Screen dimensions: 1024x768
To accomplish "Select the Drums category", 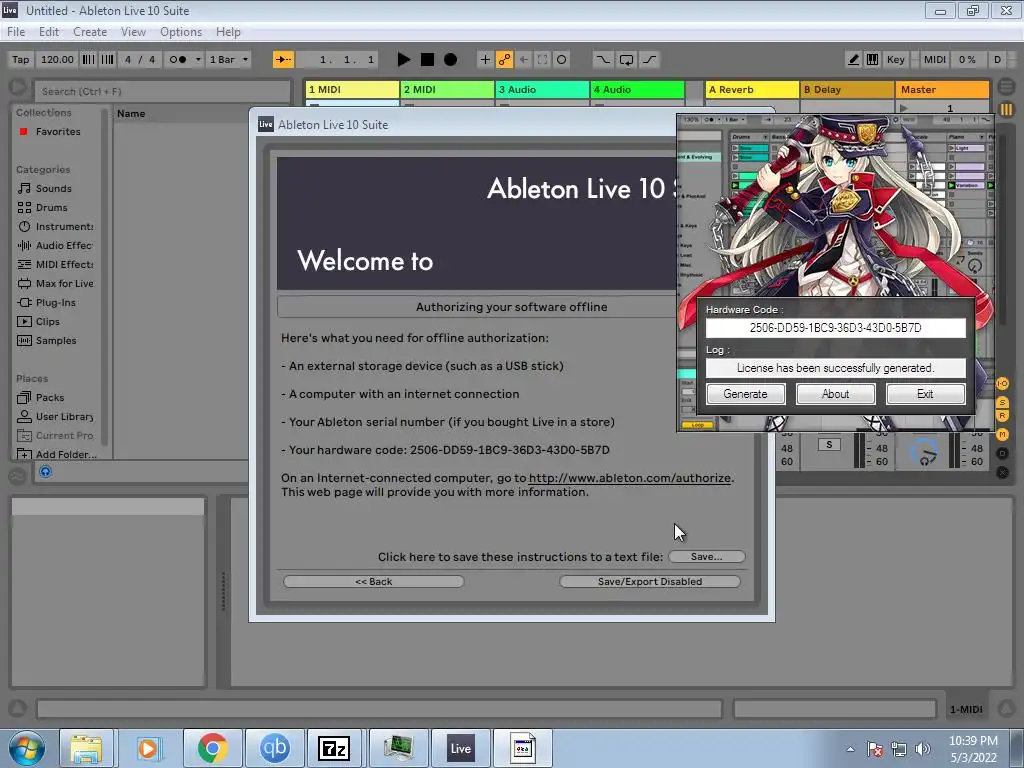I will [52, 207].
